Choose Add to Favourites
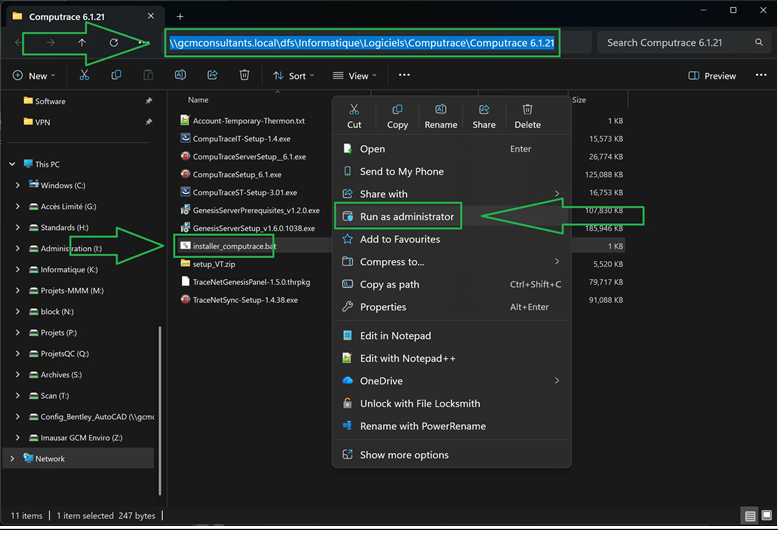 point(451,239)
